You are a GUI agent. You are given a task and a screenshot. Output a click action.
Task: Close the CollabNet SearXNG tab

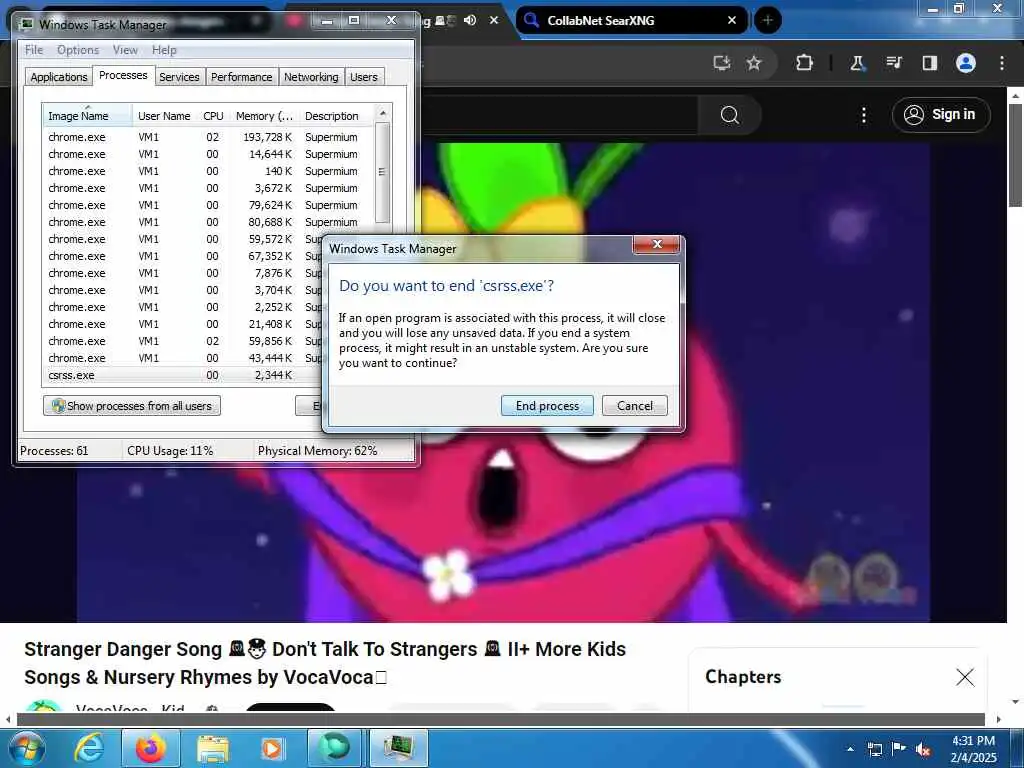tap(732, 20)
